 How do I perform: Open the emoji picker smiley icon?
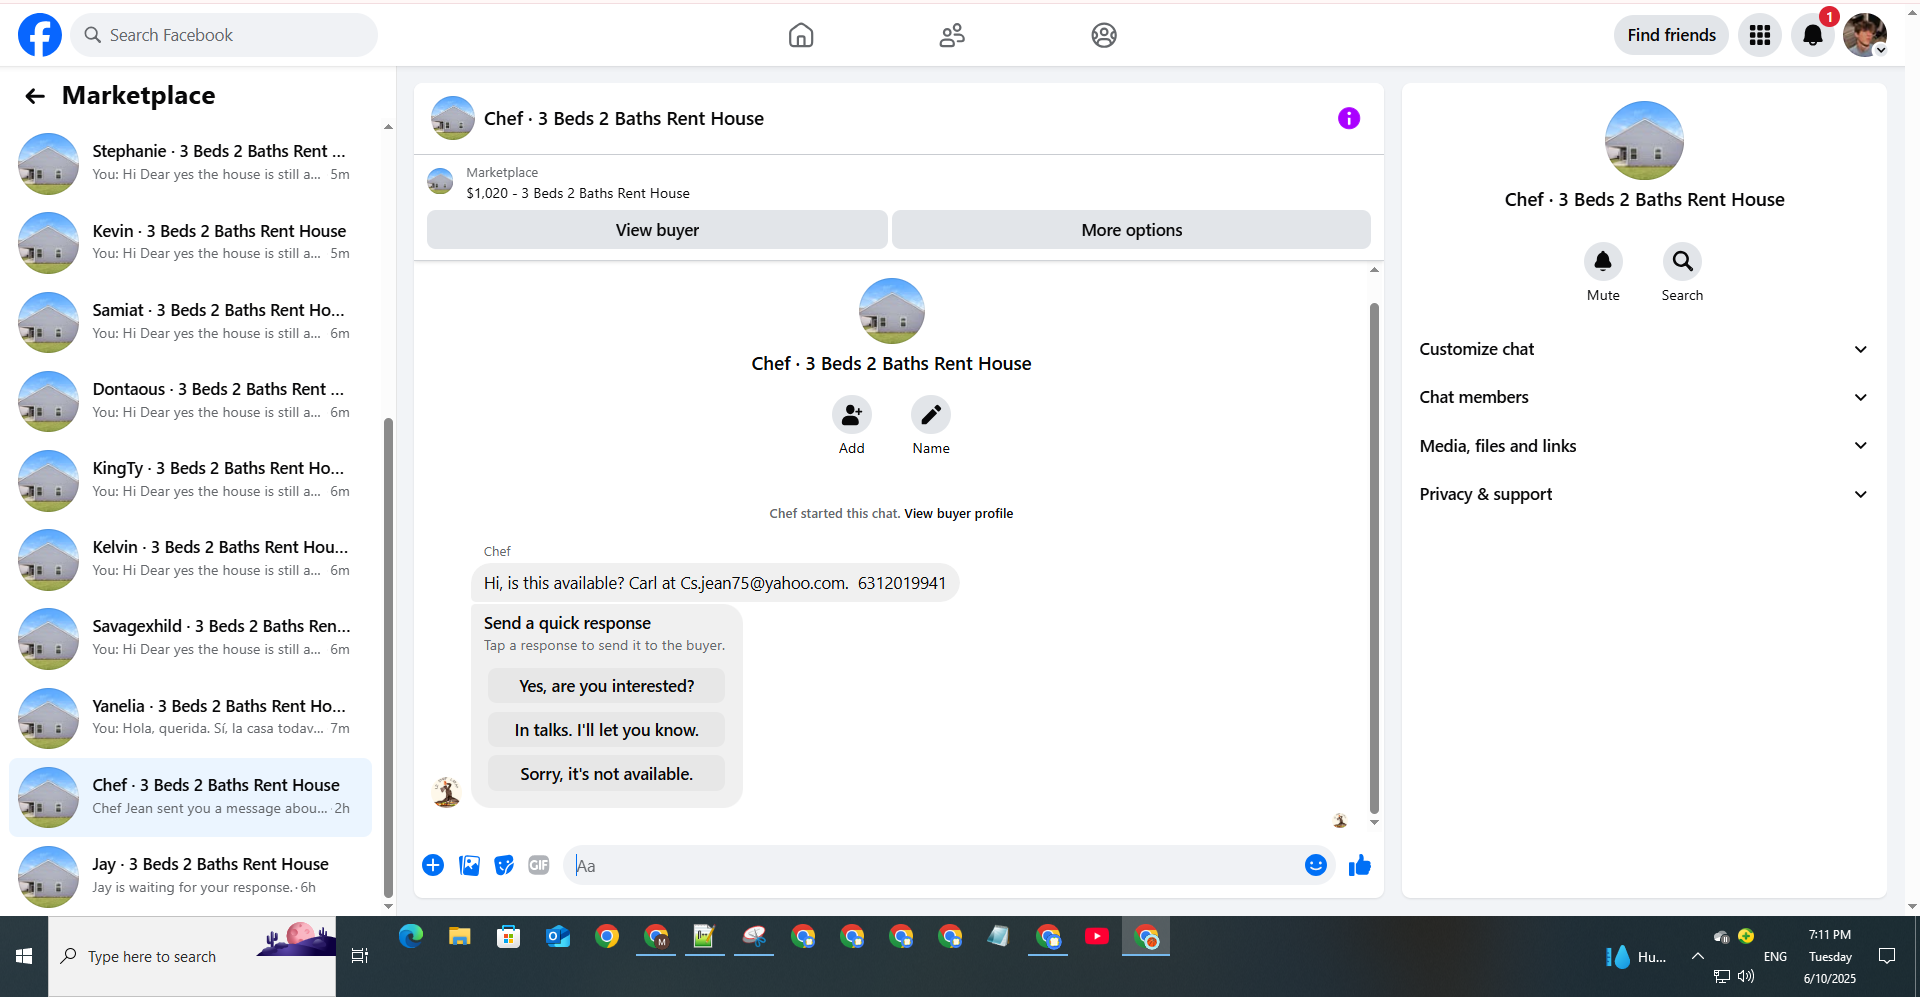1316,865
